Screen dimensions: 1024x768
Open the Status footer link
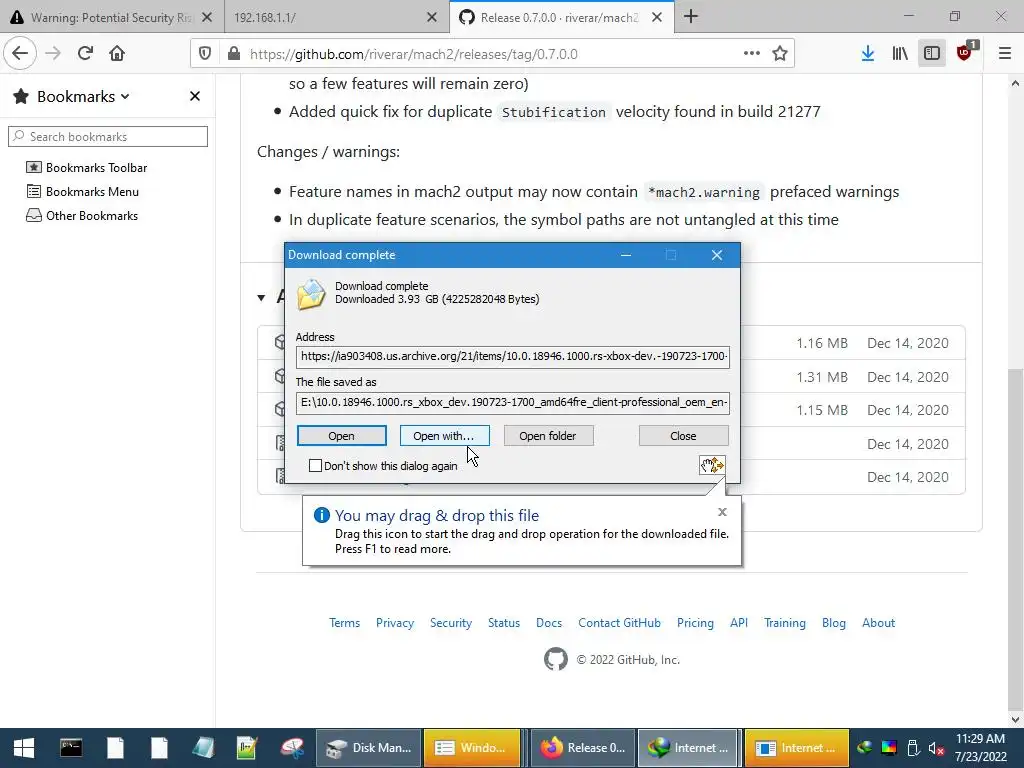(x=504, y=623)
